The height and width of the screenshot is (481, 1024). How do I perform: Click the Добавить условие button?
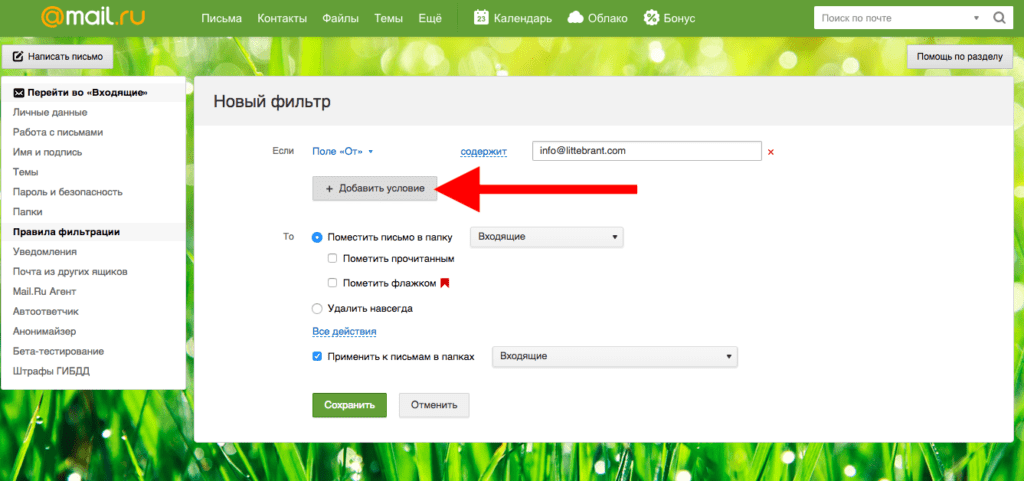coord(374,188)
